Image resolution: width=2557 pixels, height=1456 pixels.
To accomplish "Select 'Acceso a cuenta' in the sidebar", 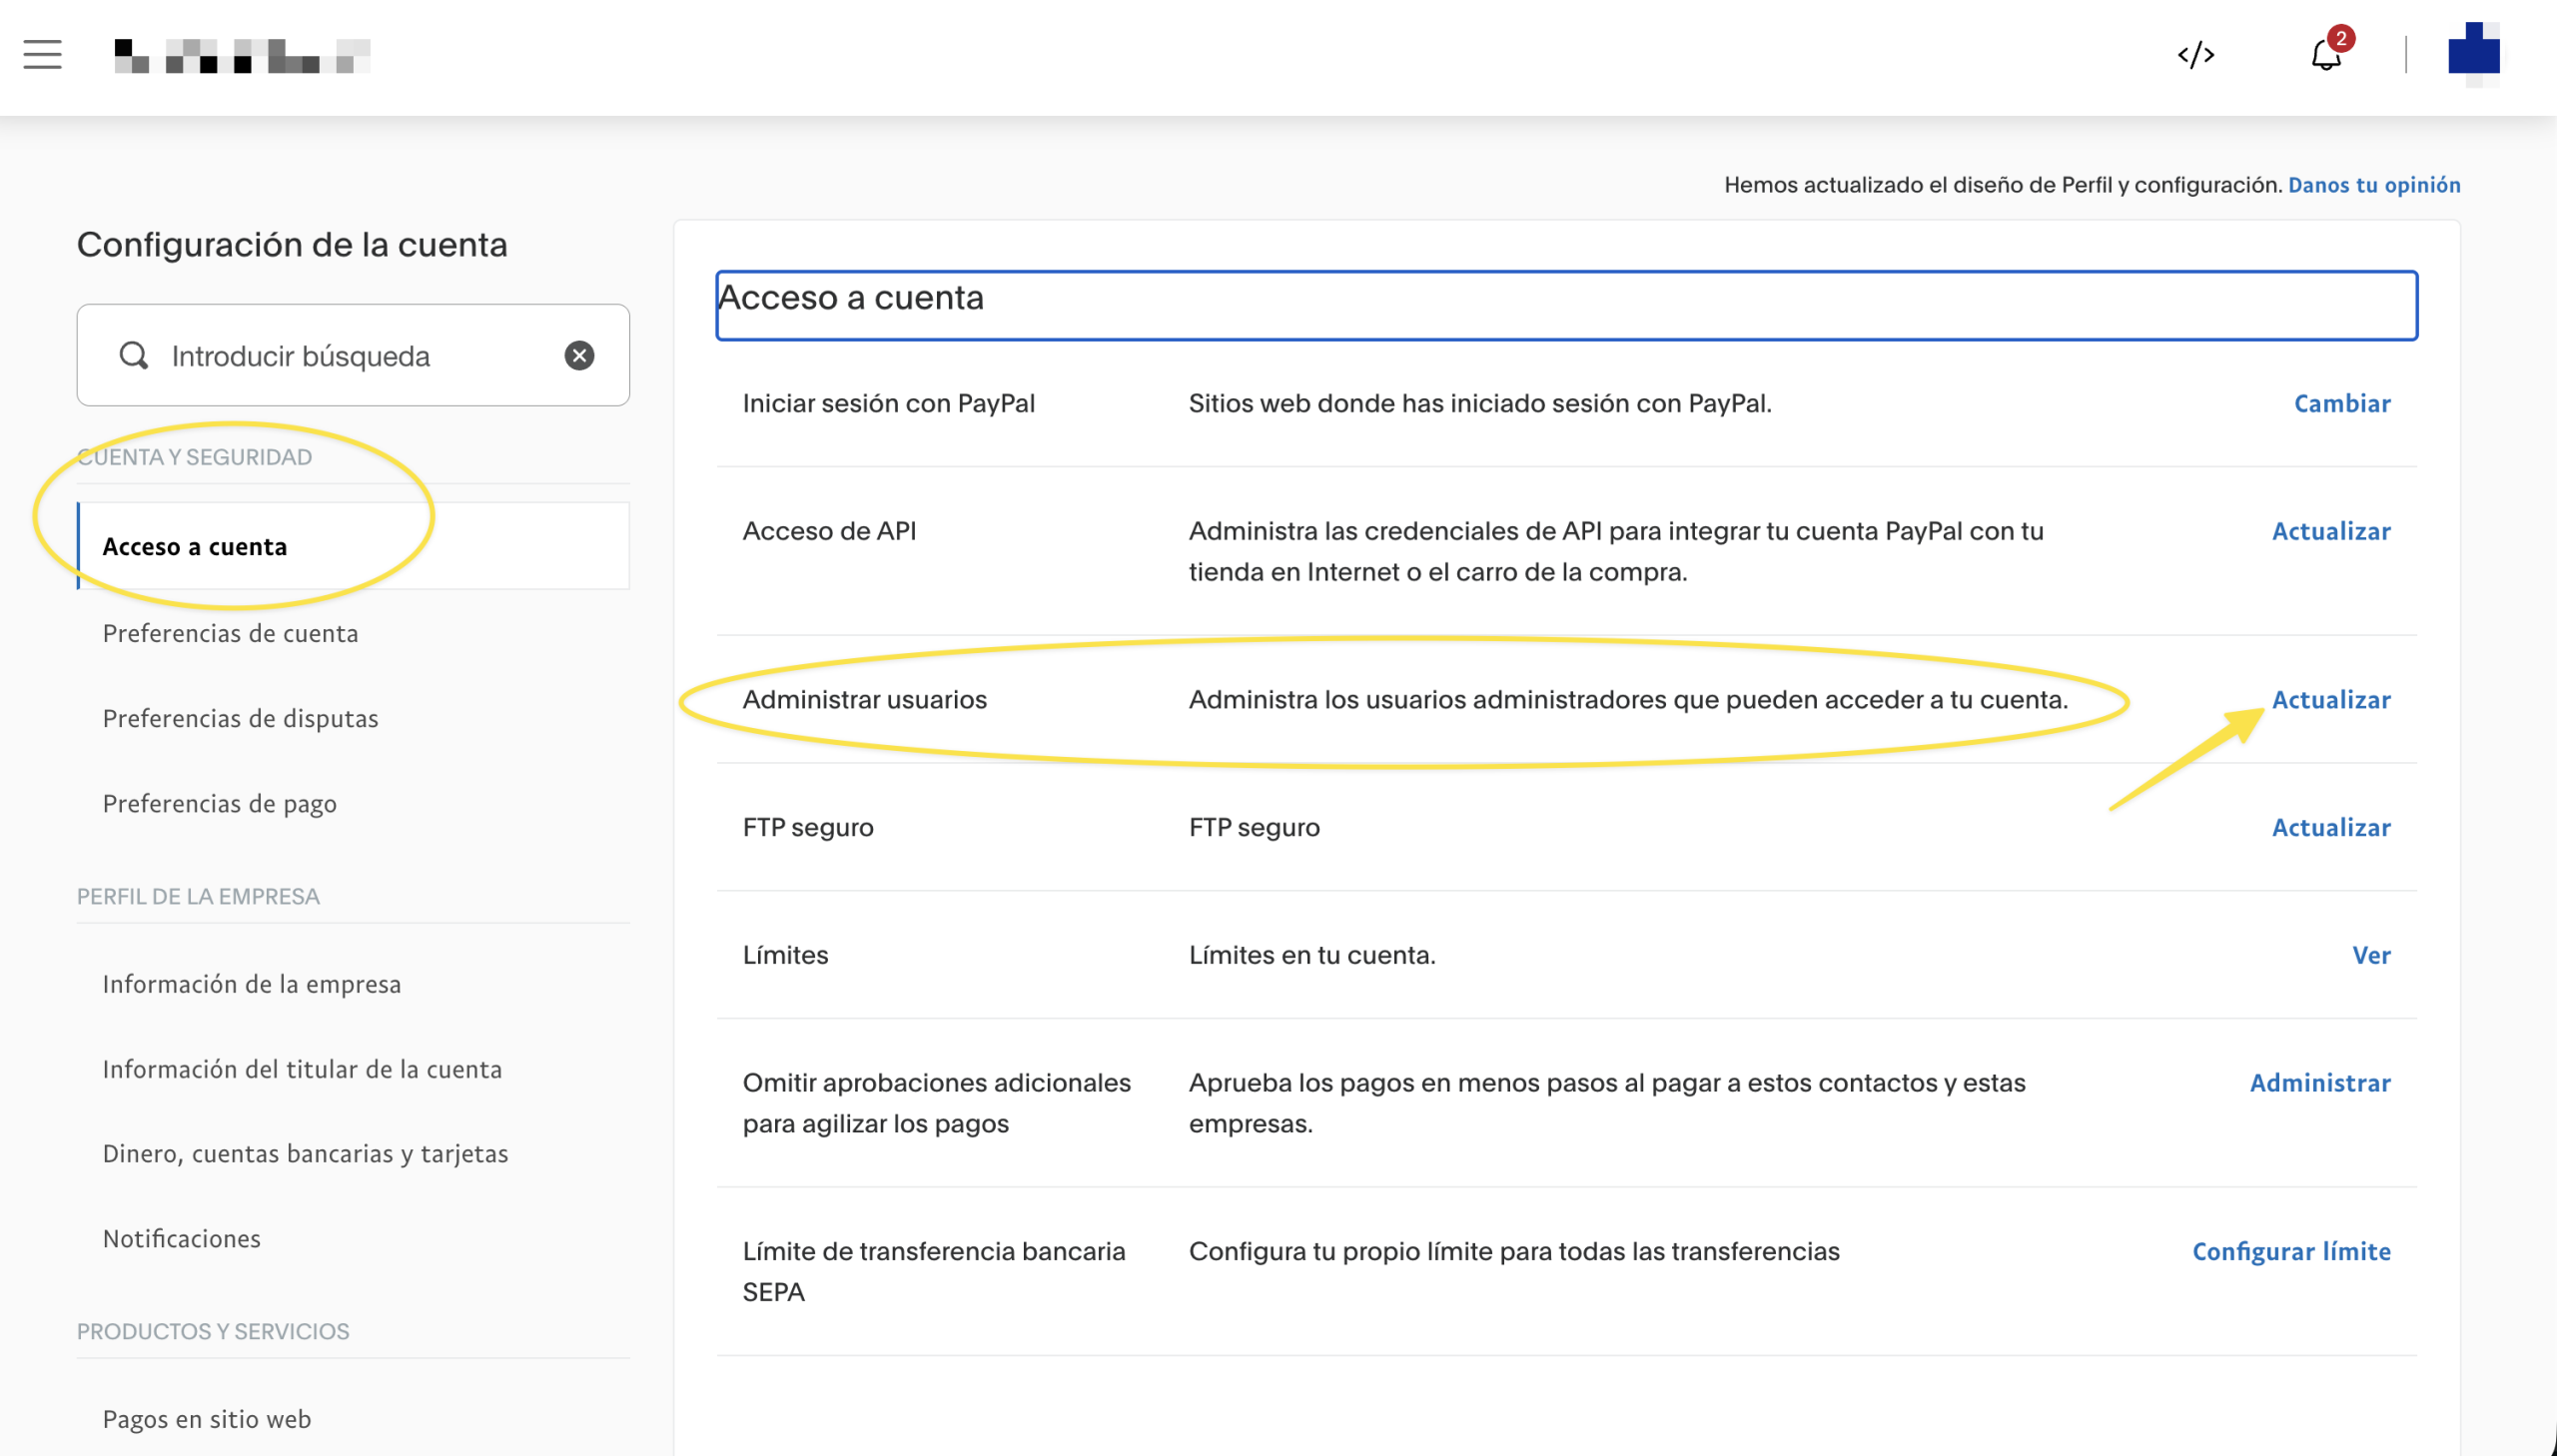I will pos(193,546).
